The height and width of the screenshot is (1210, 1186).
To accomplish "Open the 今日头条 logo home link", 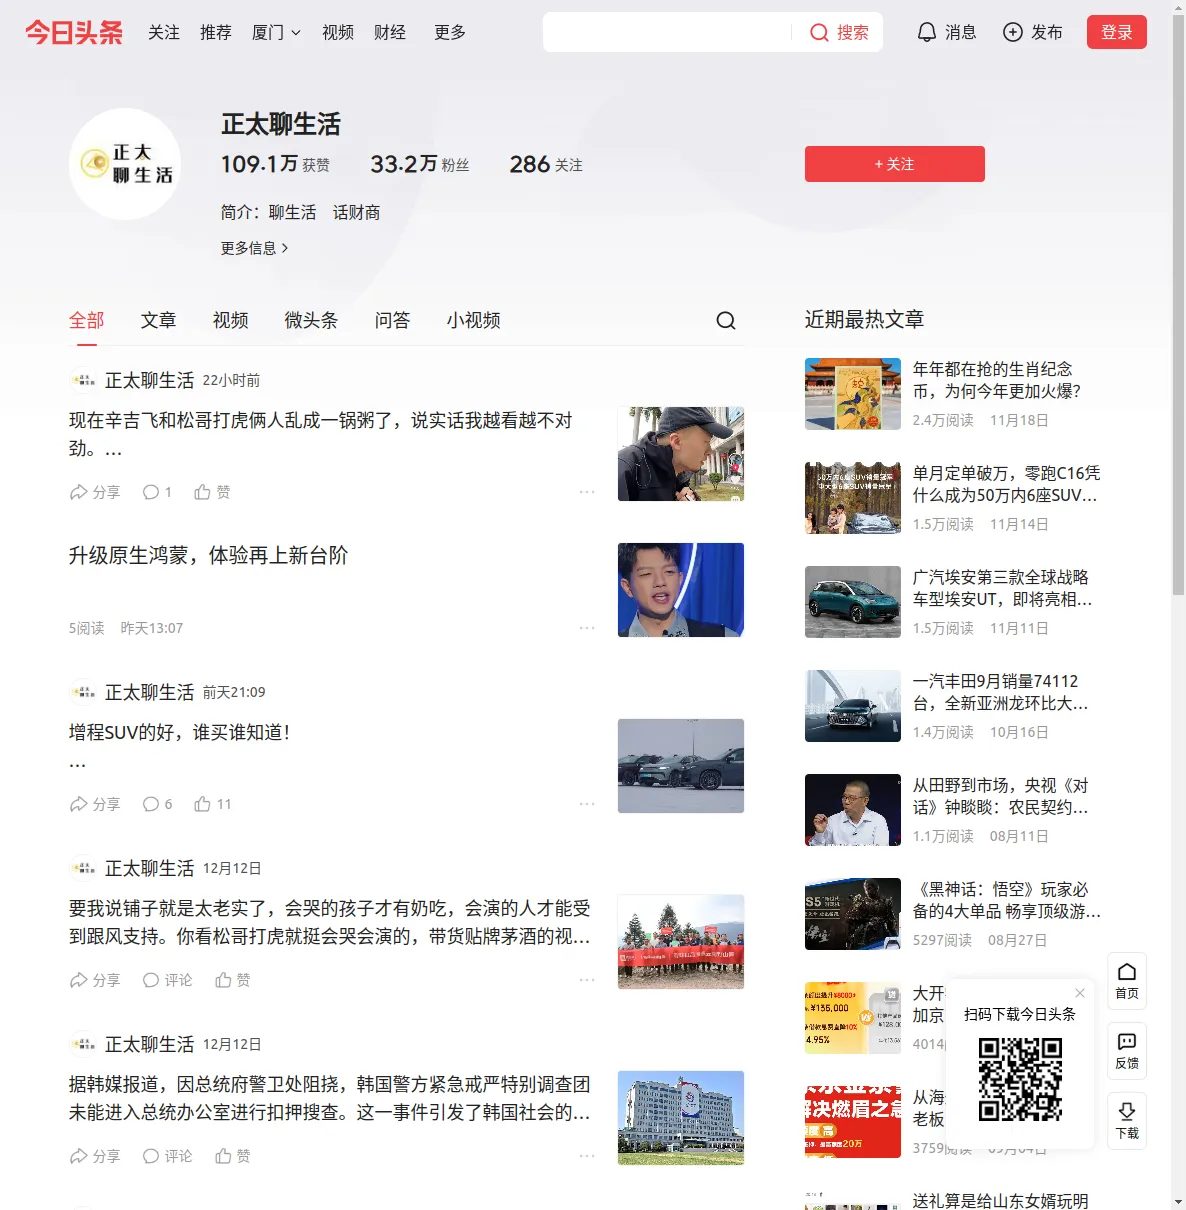I will [x=74, y=32].
